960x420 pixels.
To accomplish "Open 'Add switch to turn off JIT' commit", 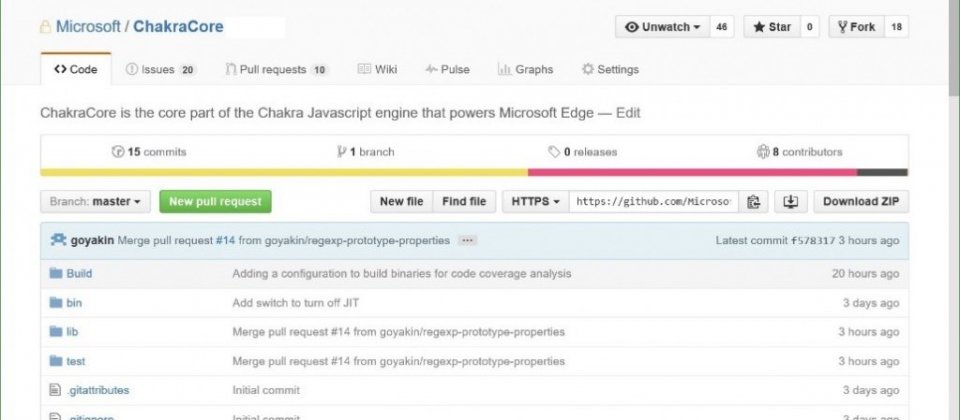I will 296,303.
